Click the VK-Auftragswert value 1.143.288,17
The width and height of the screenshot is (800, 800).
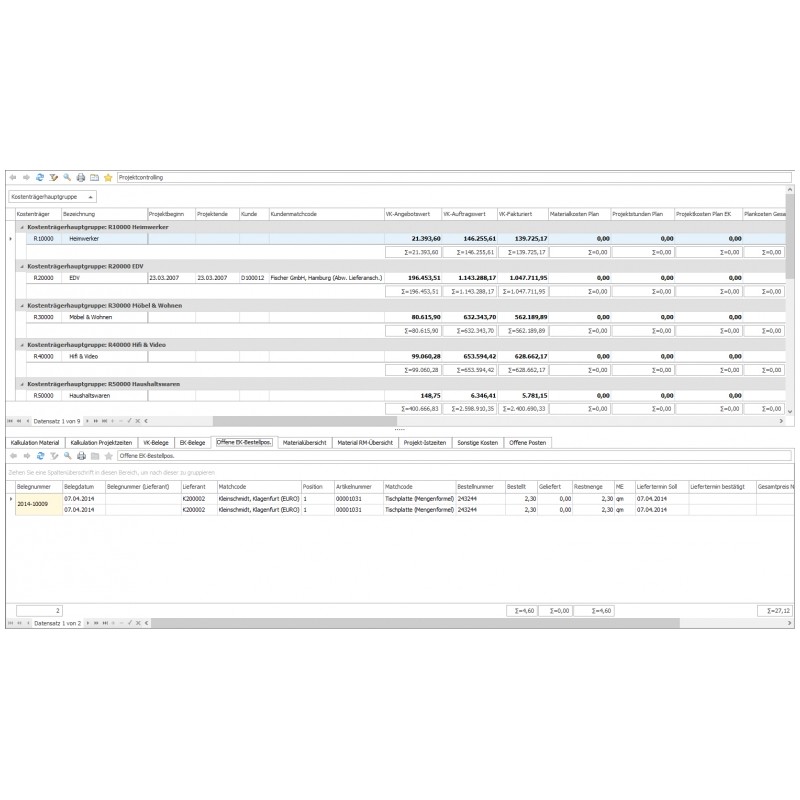click(x=469, y=278)
